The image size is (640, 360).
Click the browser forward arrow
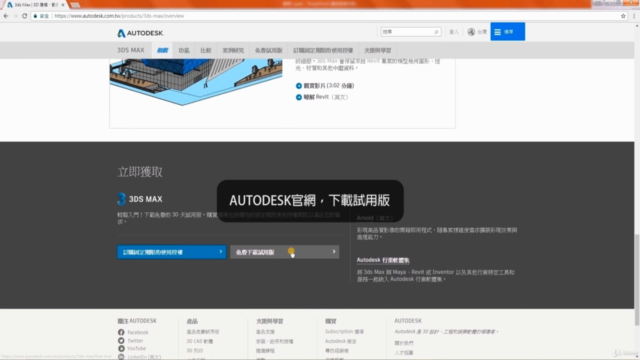point(15,16)
